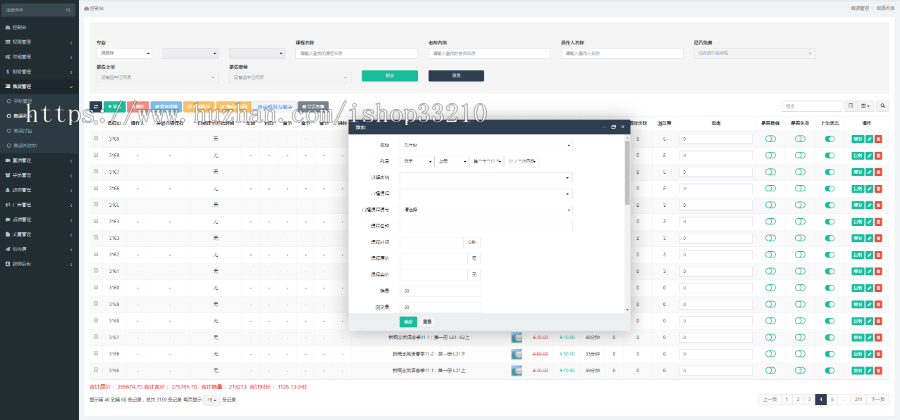Click the red trash icon in first table row
Screen dimensions: 900x420
(879, 139)
